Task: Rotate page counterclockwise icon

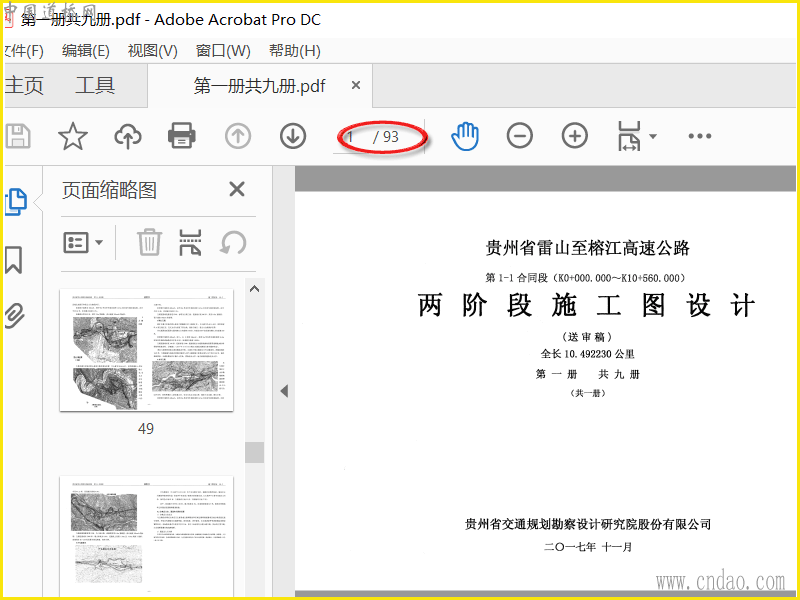Action: [233, 242]
